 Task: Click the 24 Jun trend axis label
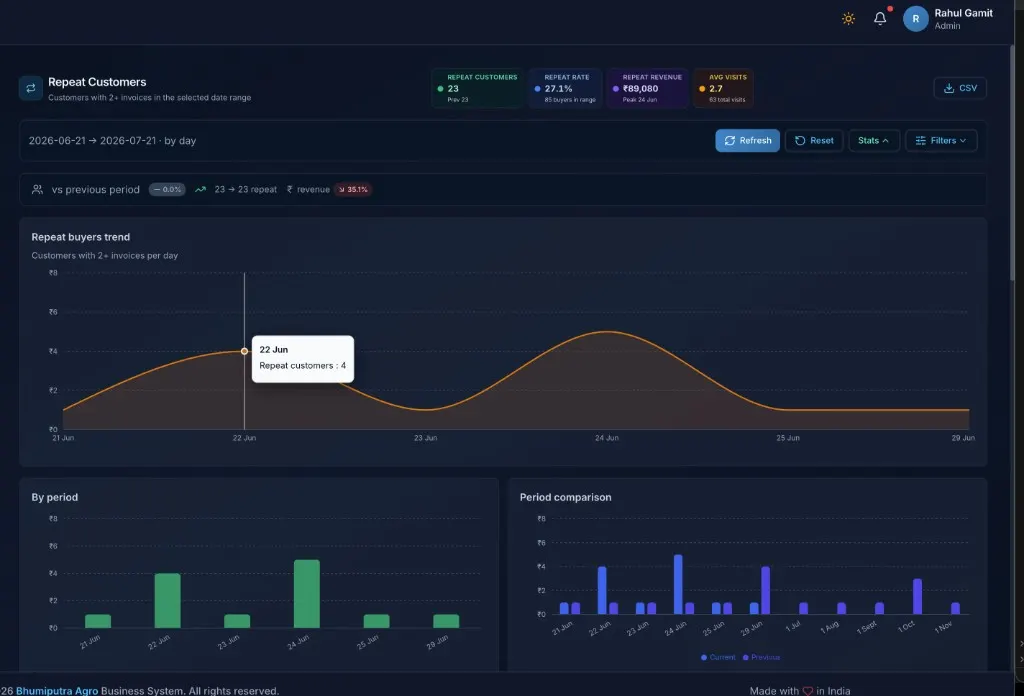click(x=607, y=438)
